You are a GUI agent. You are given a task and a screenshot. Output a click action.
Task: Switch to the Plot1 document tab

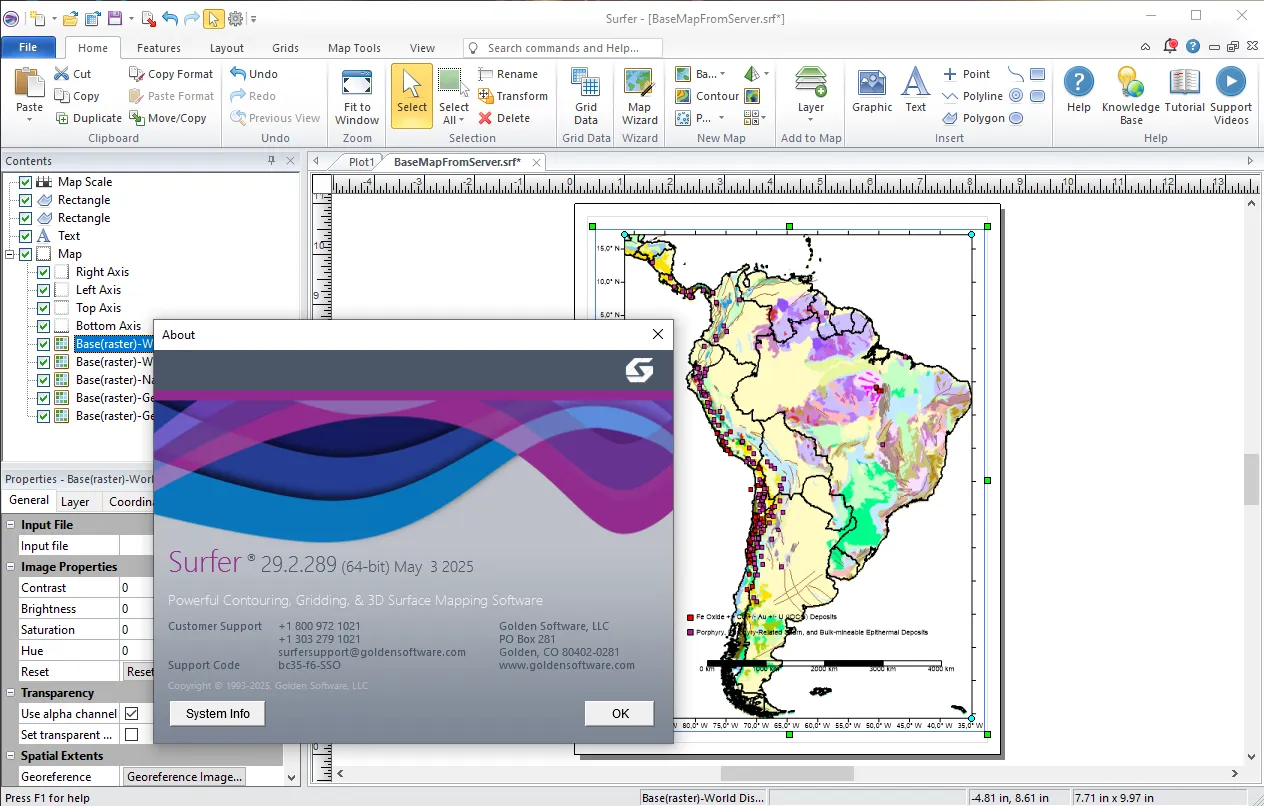click(361, 162)
